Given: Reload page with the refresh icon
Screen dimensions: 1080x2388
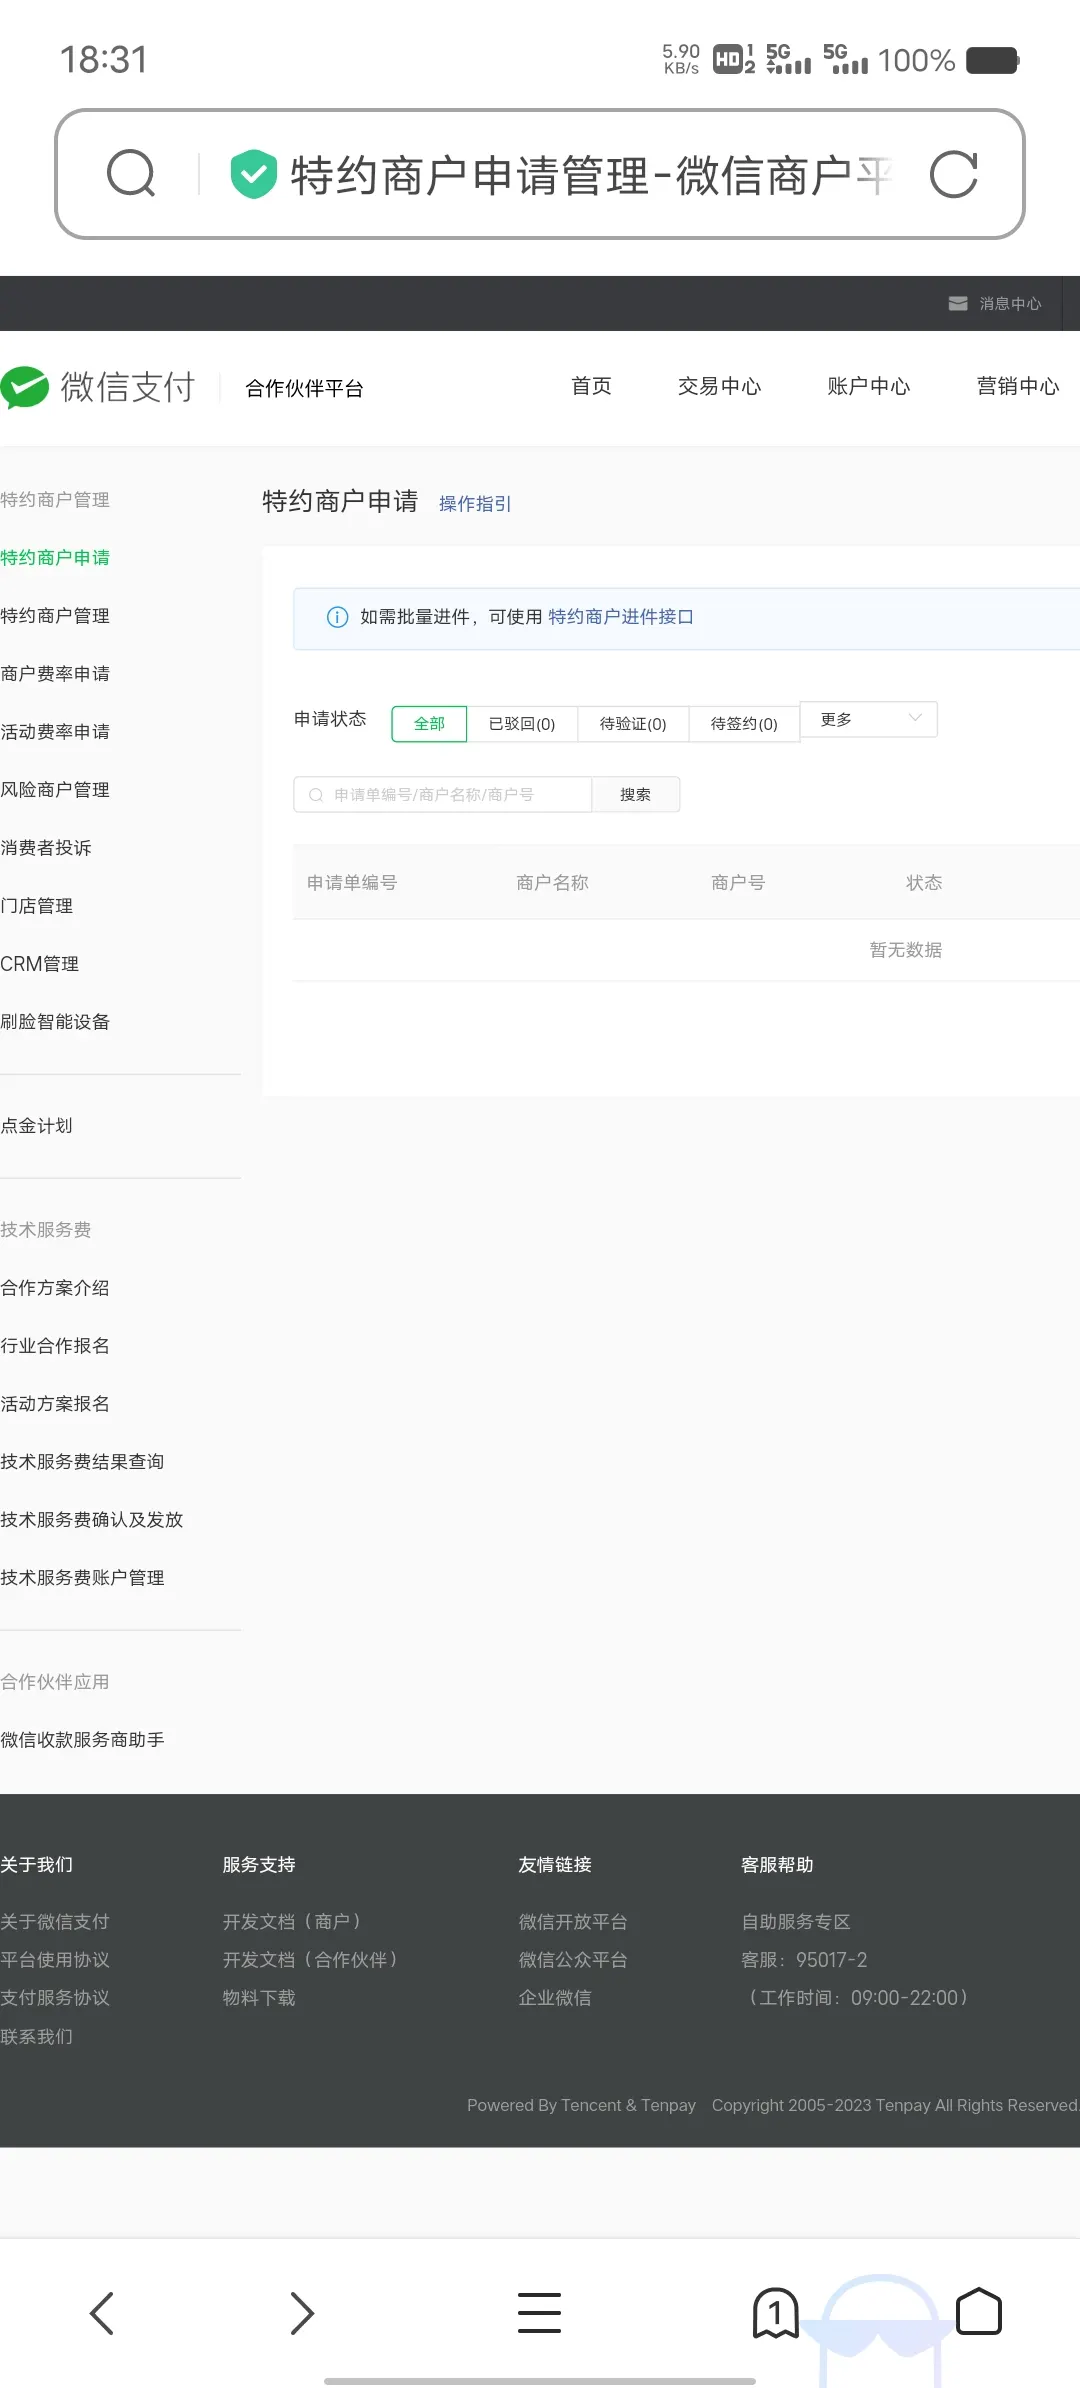Looking at the screenshot, I should point(953,175).
